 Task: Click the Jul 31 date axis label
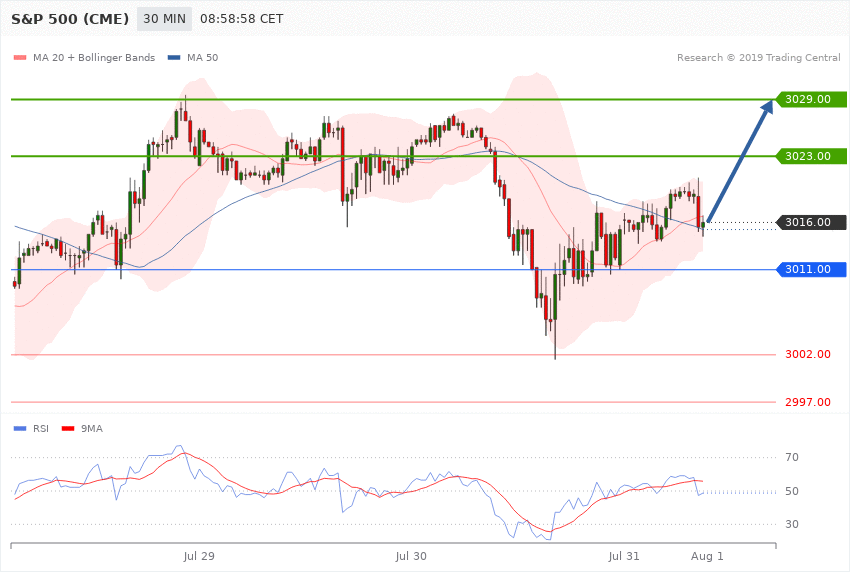[623, 556]
